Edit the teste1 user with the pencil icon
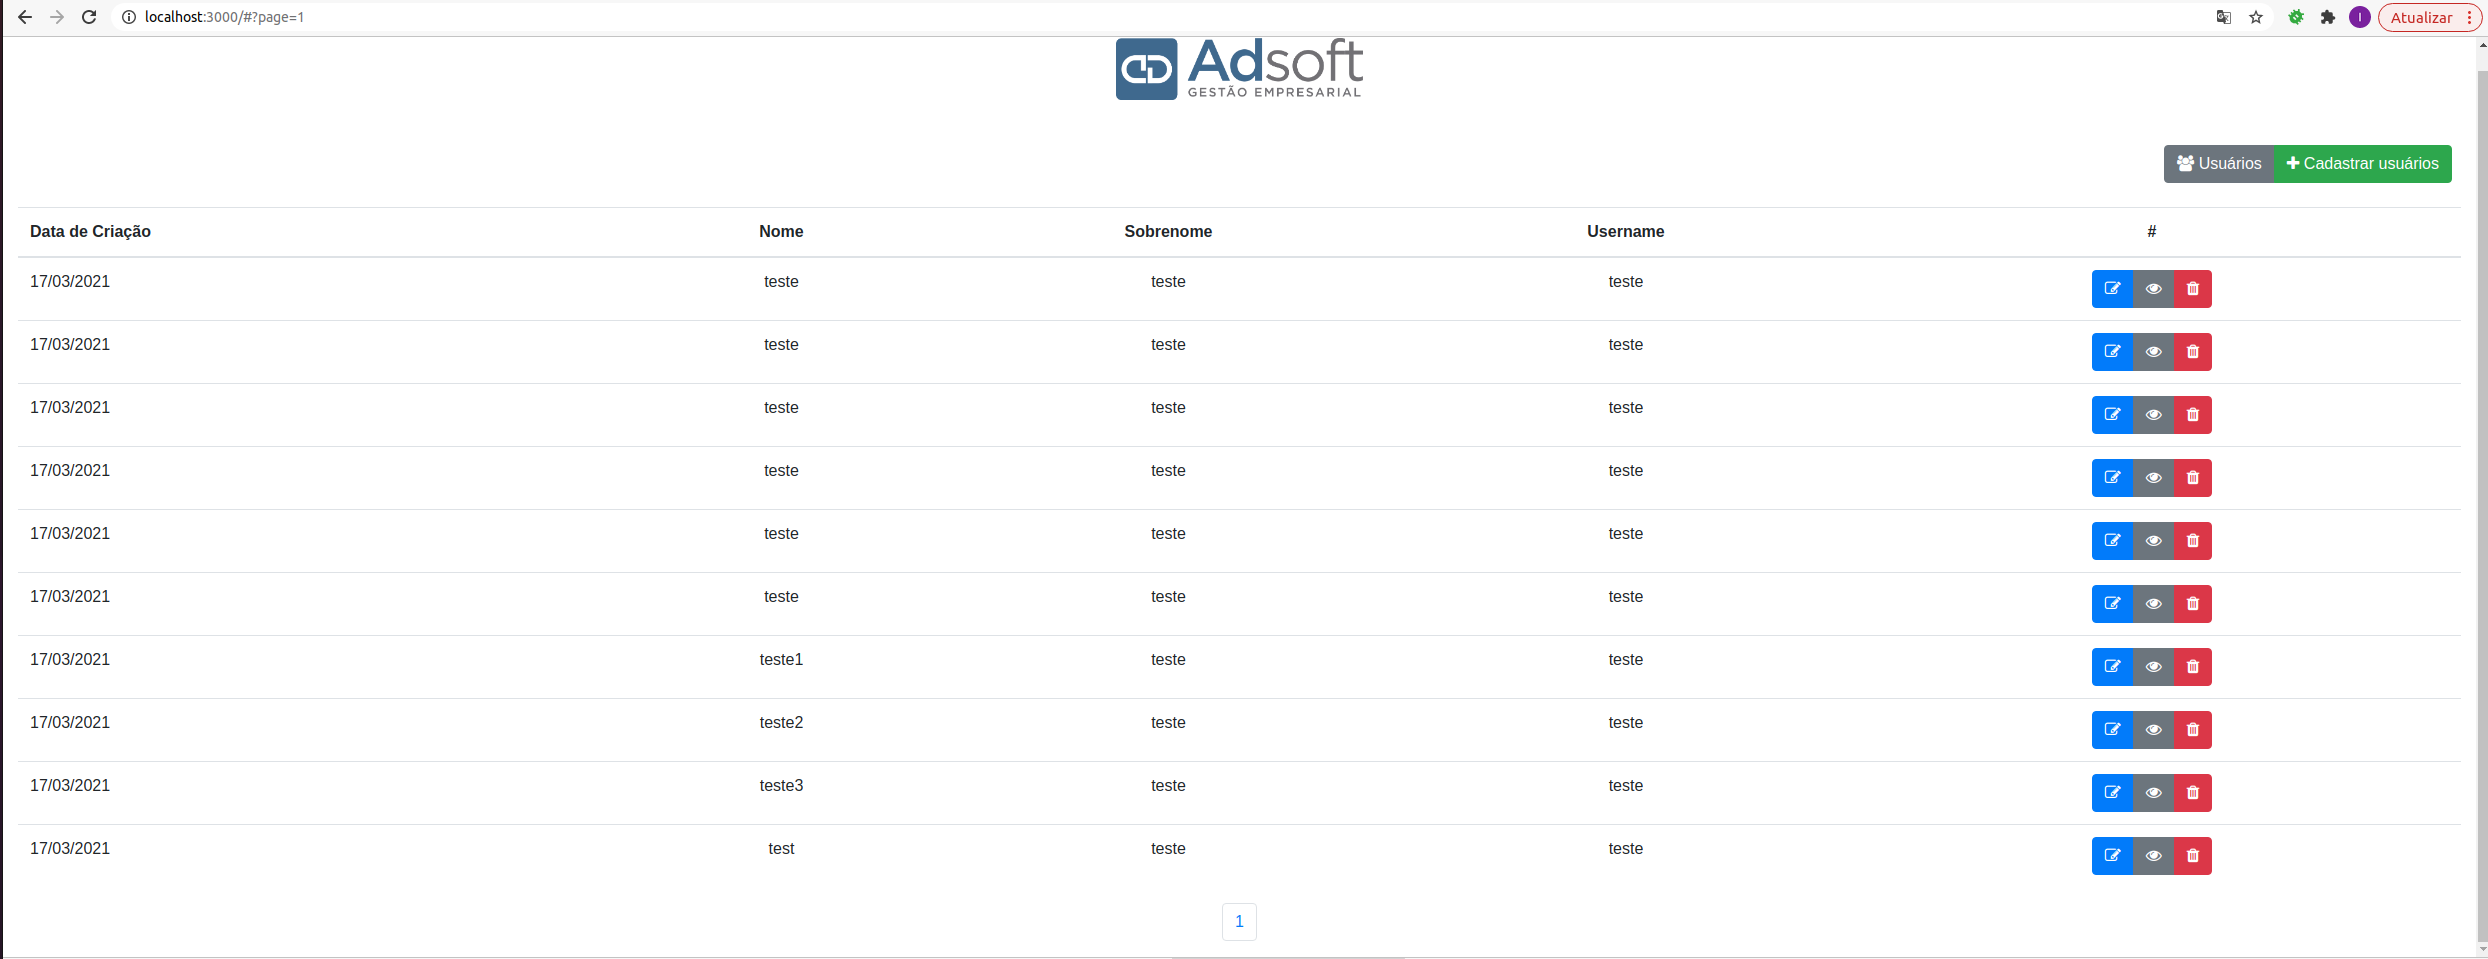This screenshot has height=959, width=2488. (2112, 666)
